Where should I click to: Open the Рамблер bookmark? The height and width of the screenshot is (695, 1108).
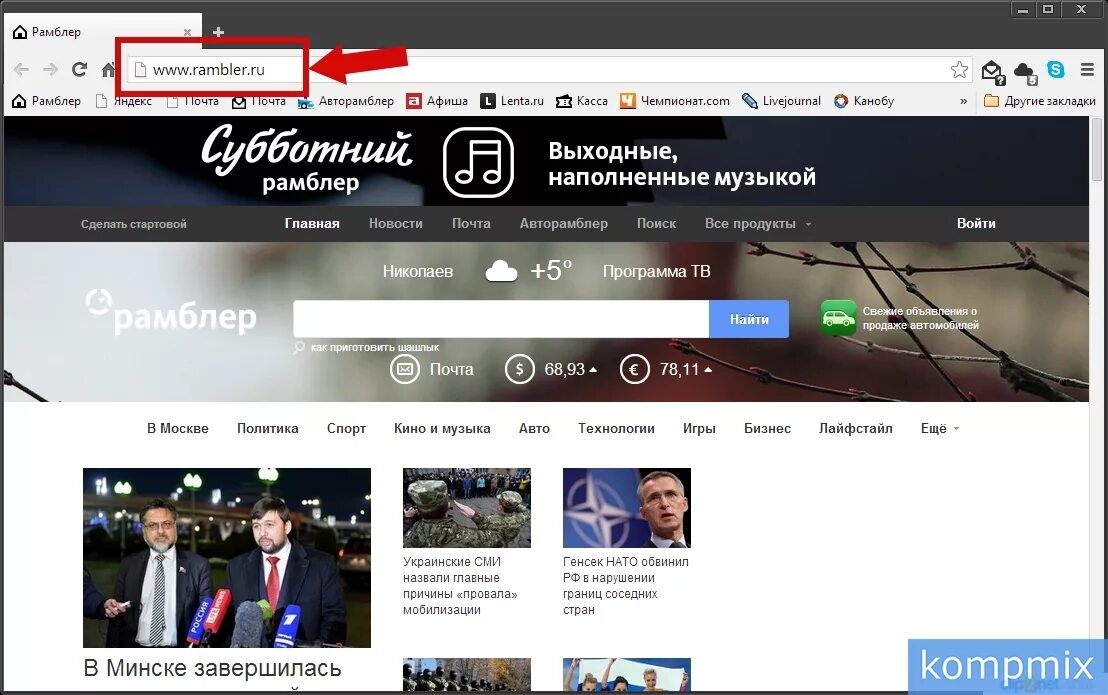47,101
